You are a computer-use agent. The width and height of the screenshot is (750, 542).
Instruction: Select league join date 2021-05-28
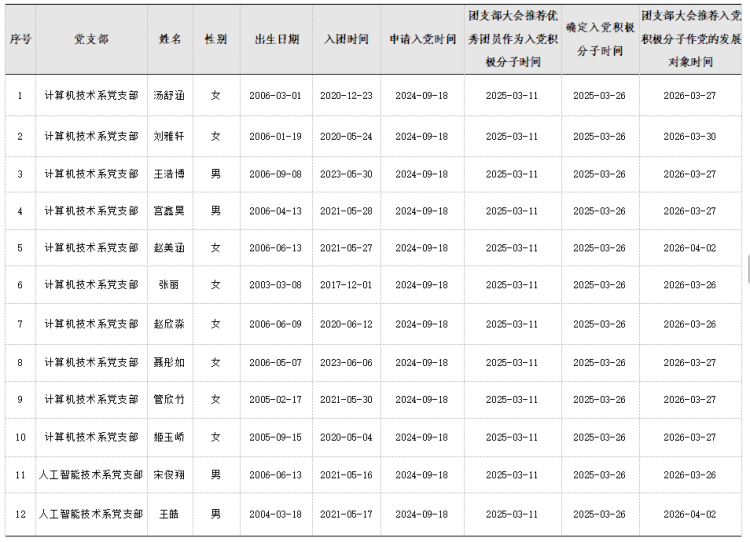(346, 211)
